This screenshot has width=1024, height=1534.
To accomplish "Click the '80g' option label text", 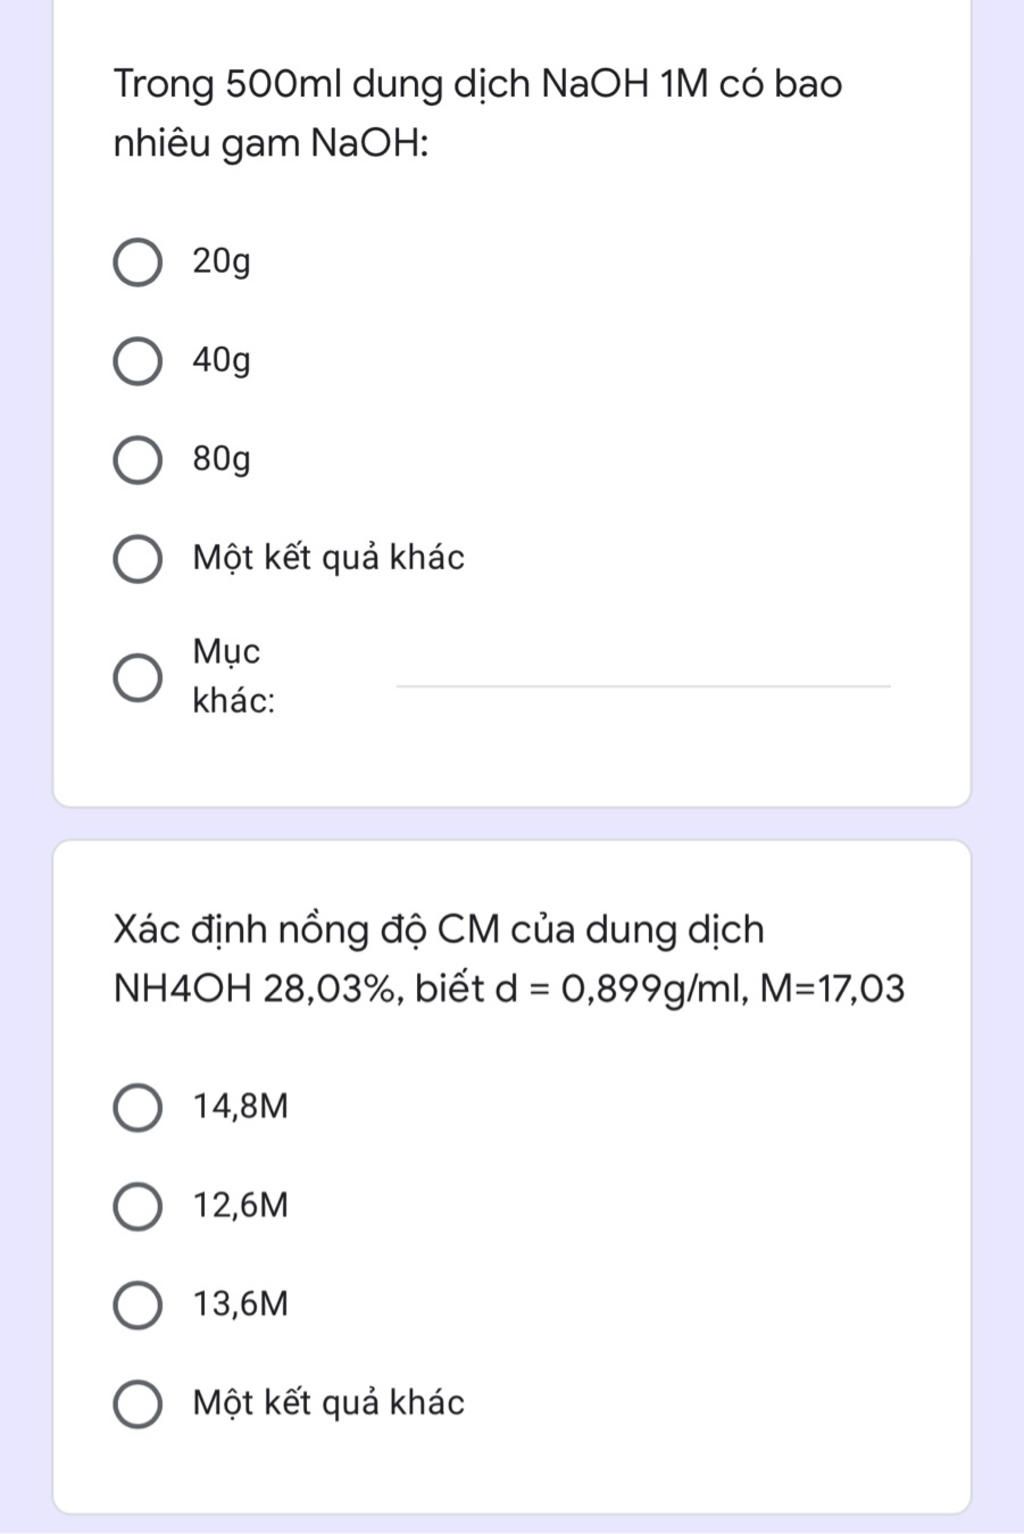I will click(222, 459).
